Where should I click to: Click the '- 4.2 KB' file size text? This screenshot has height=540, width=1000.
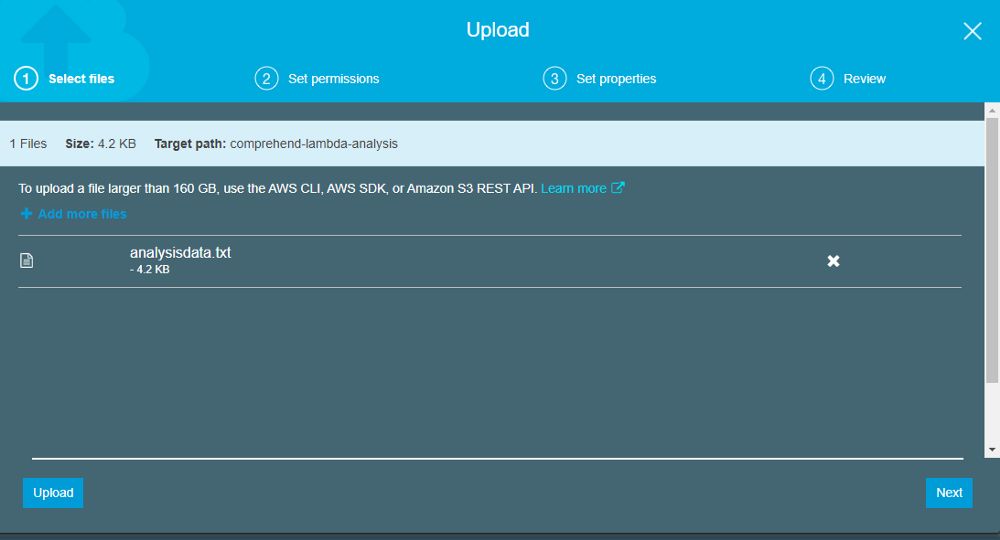click(150, 270)
